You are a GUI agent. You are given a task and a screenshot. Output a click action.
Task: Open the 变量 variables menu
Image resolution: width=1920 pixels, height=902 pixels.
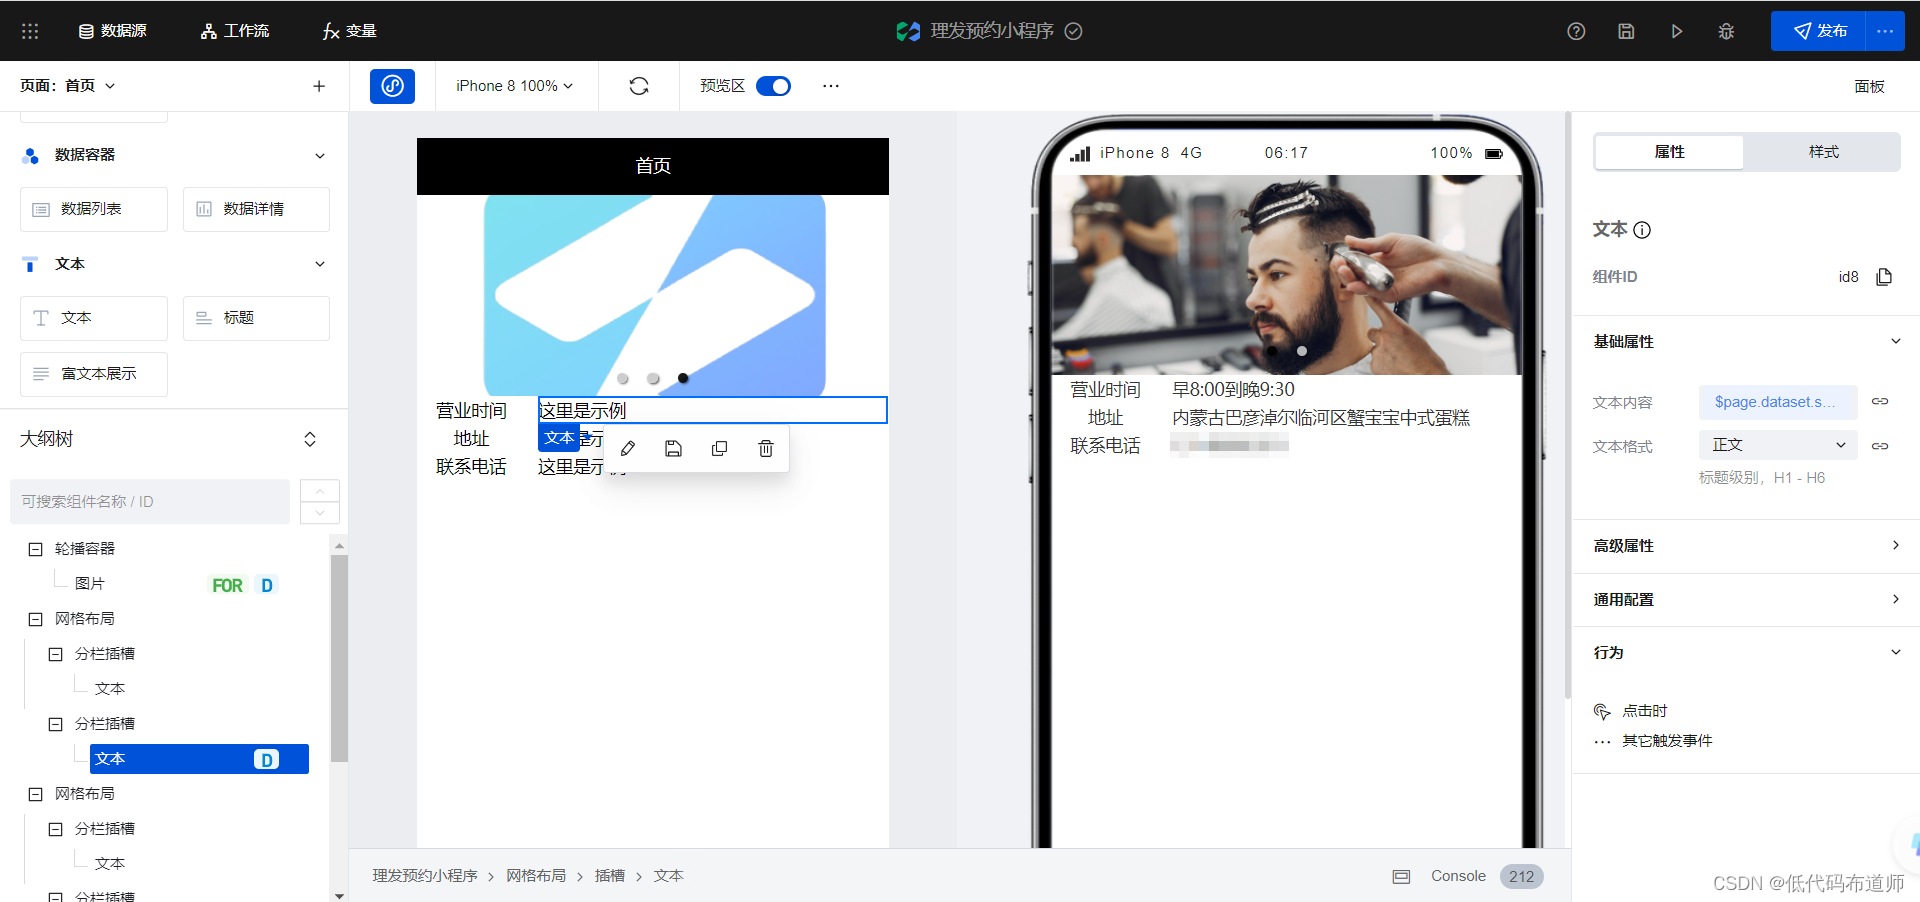tap(349, 31)
